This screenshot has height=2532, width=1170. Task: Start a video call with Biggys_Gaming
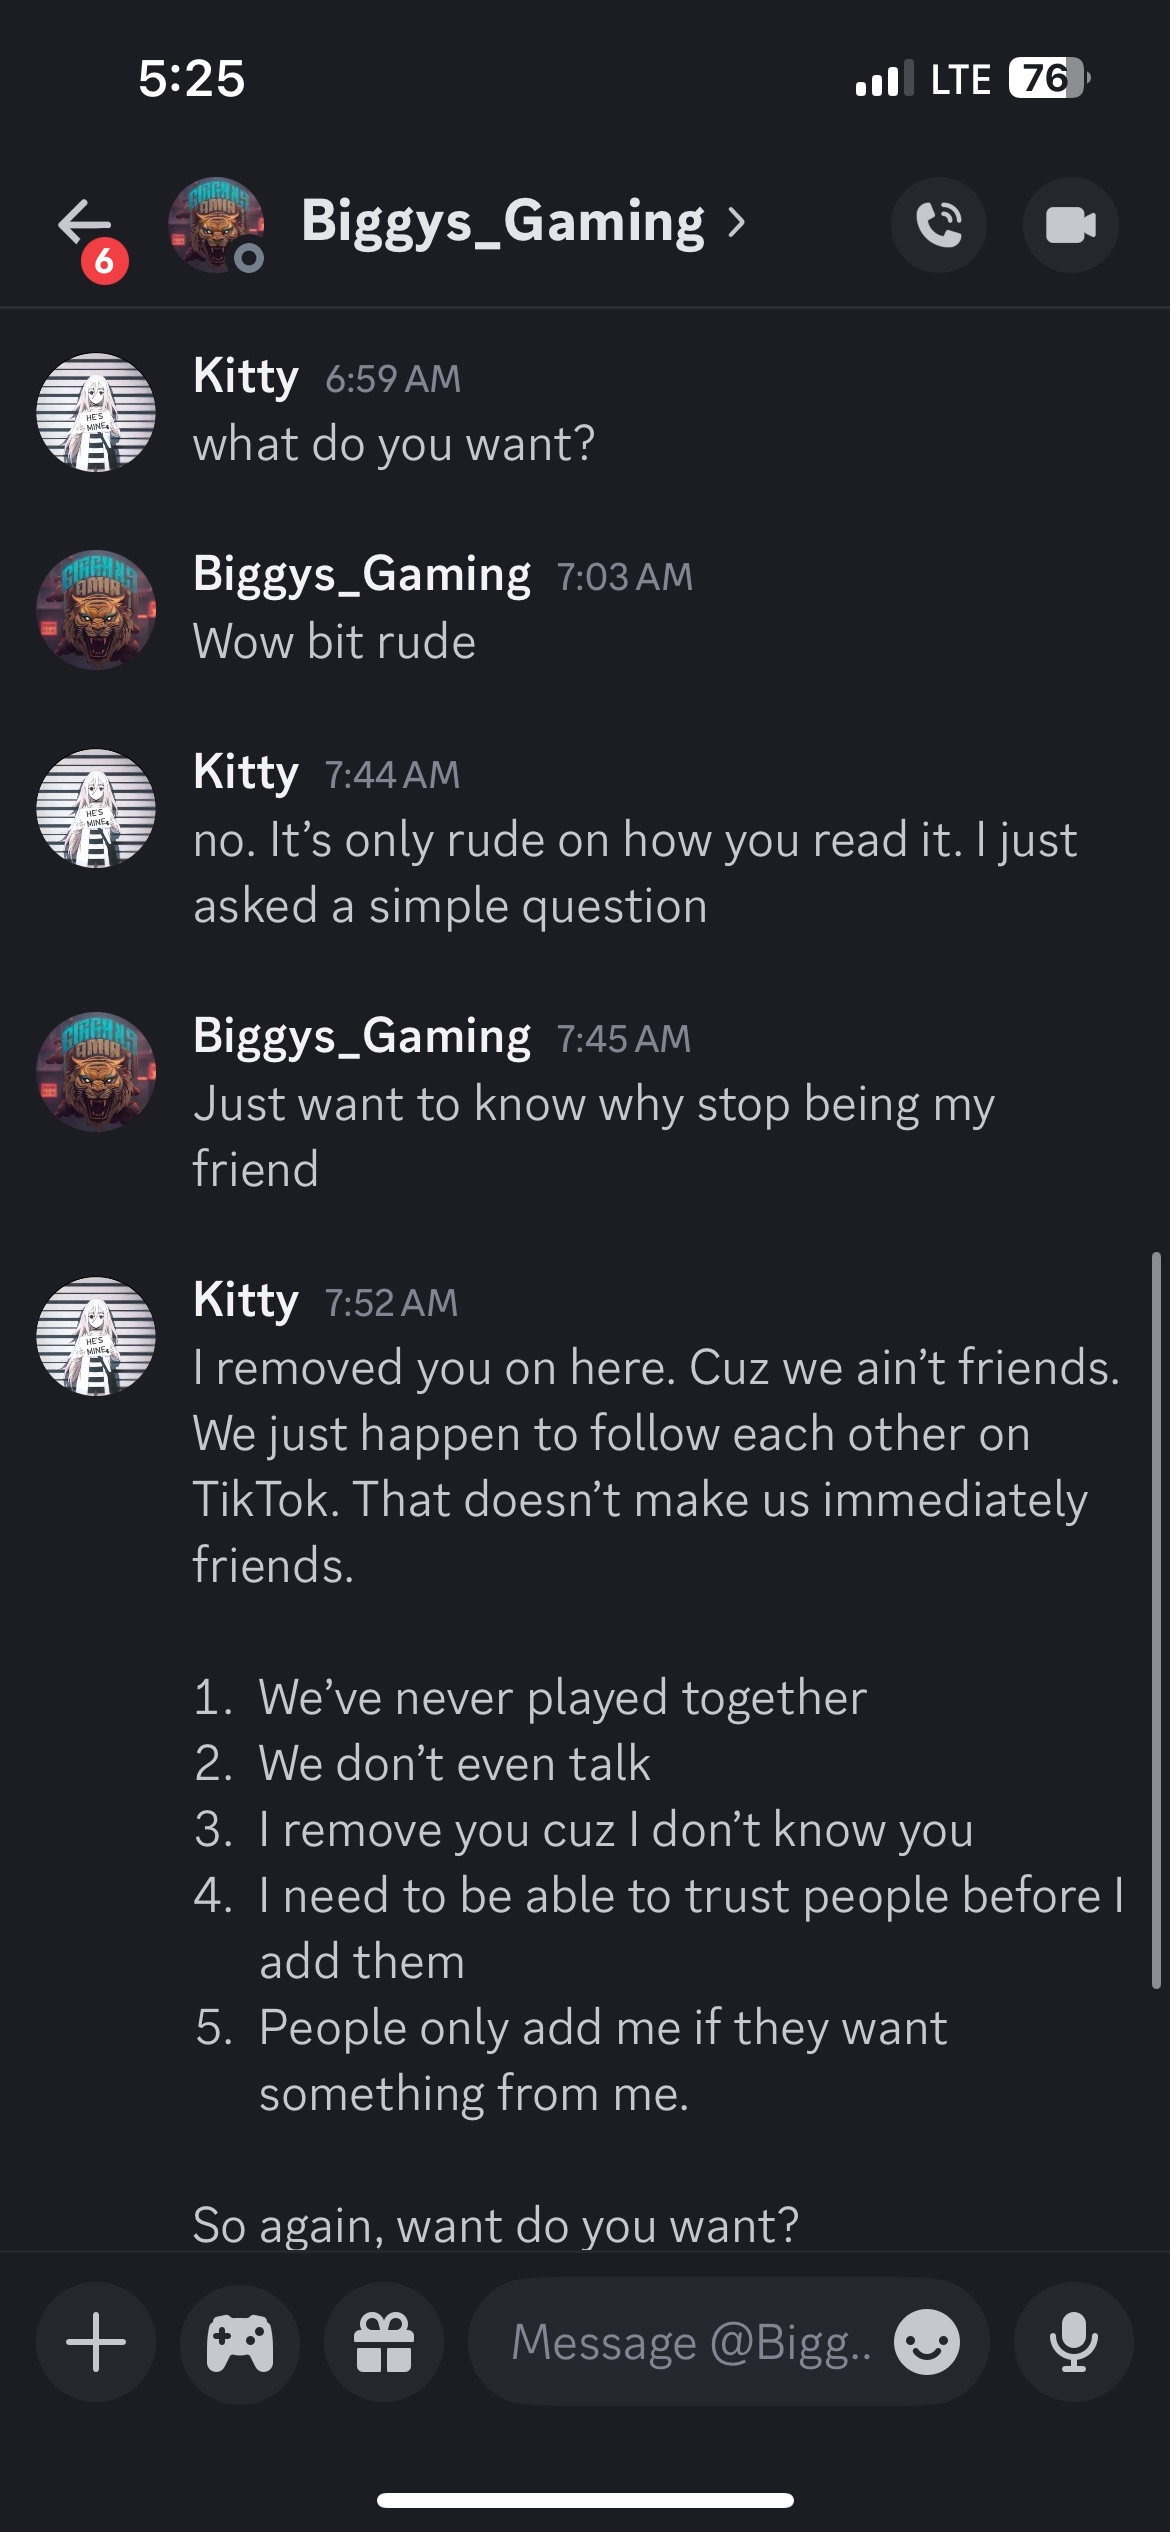pos(1070,225)
